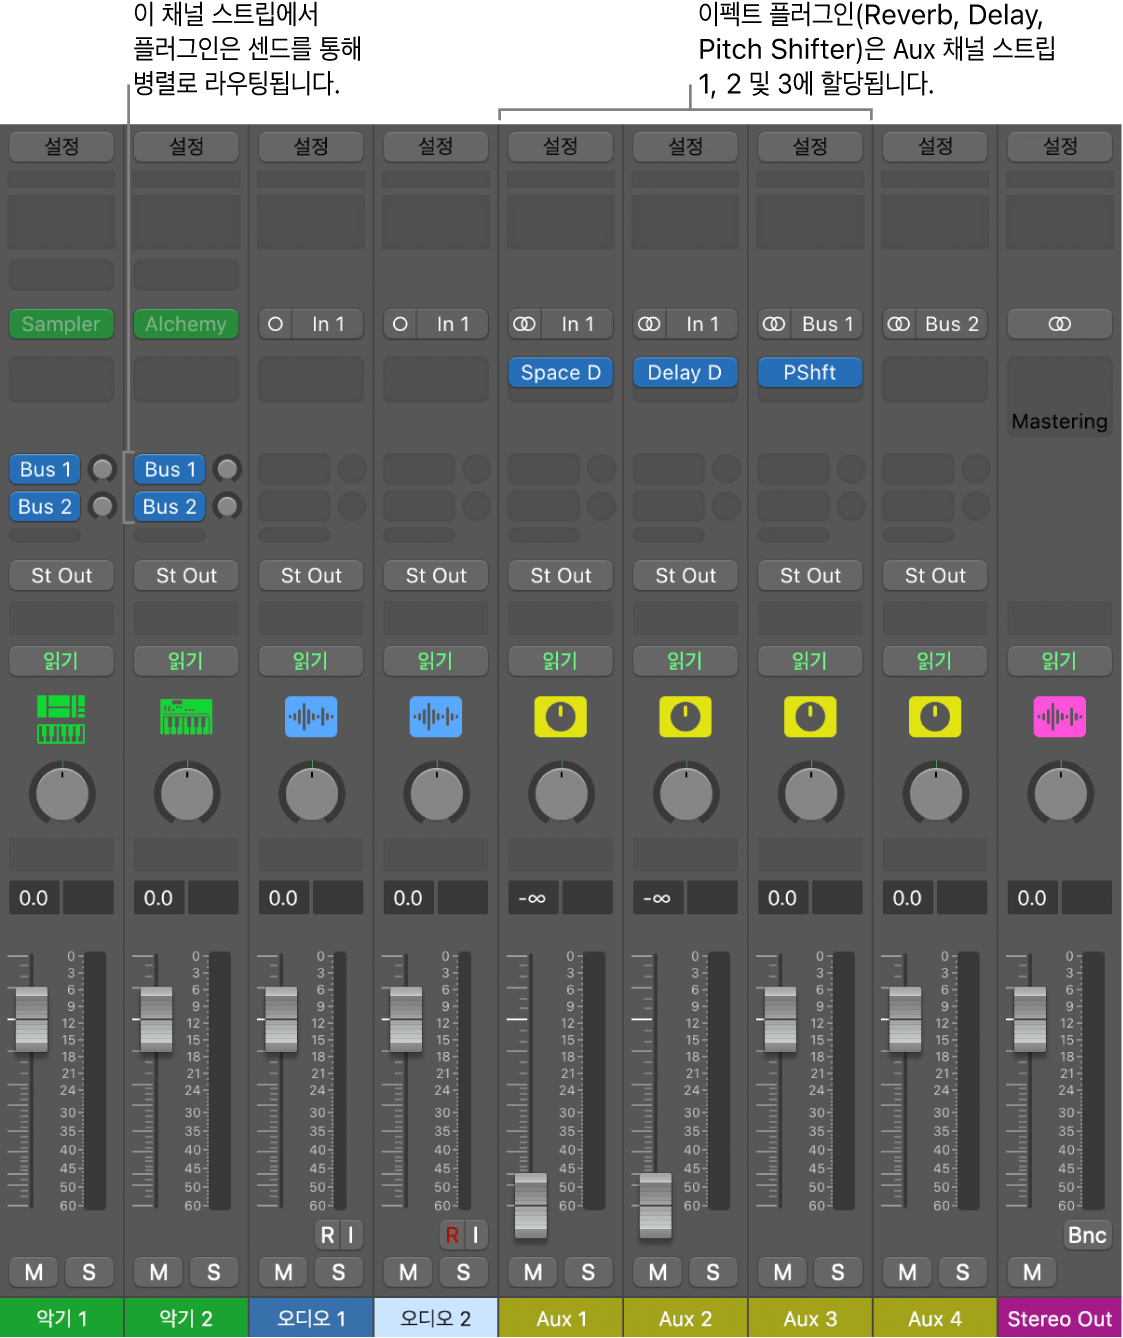This screenshot has width=1123, height=1338.
Task: Open the PShft pitch shifter plug-in
Action: pos(810,372)
